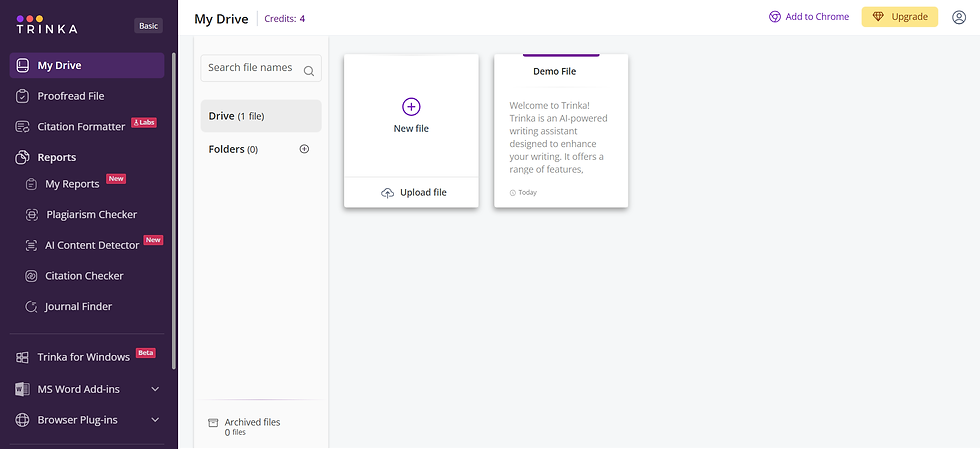The image size is (980, 449).
Task: Click the purple plus circle for New file
Action: click(x=411, y=107)
